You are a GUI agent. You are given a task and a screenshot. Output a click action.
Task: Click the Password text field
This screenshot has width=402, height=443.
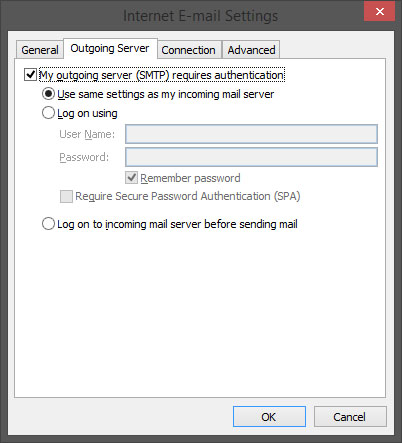[x=251, y=157]
